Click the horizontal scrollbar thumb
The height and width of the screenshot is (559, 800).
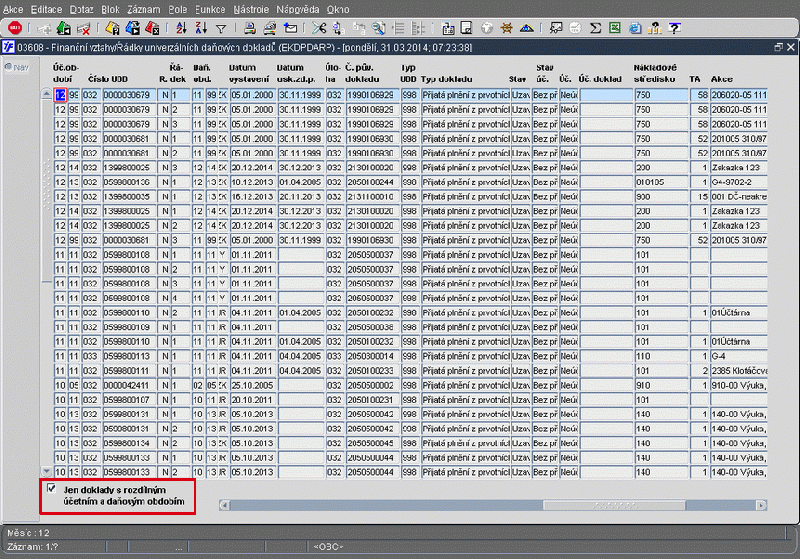615,505
